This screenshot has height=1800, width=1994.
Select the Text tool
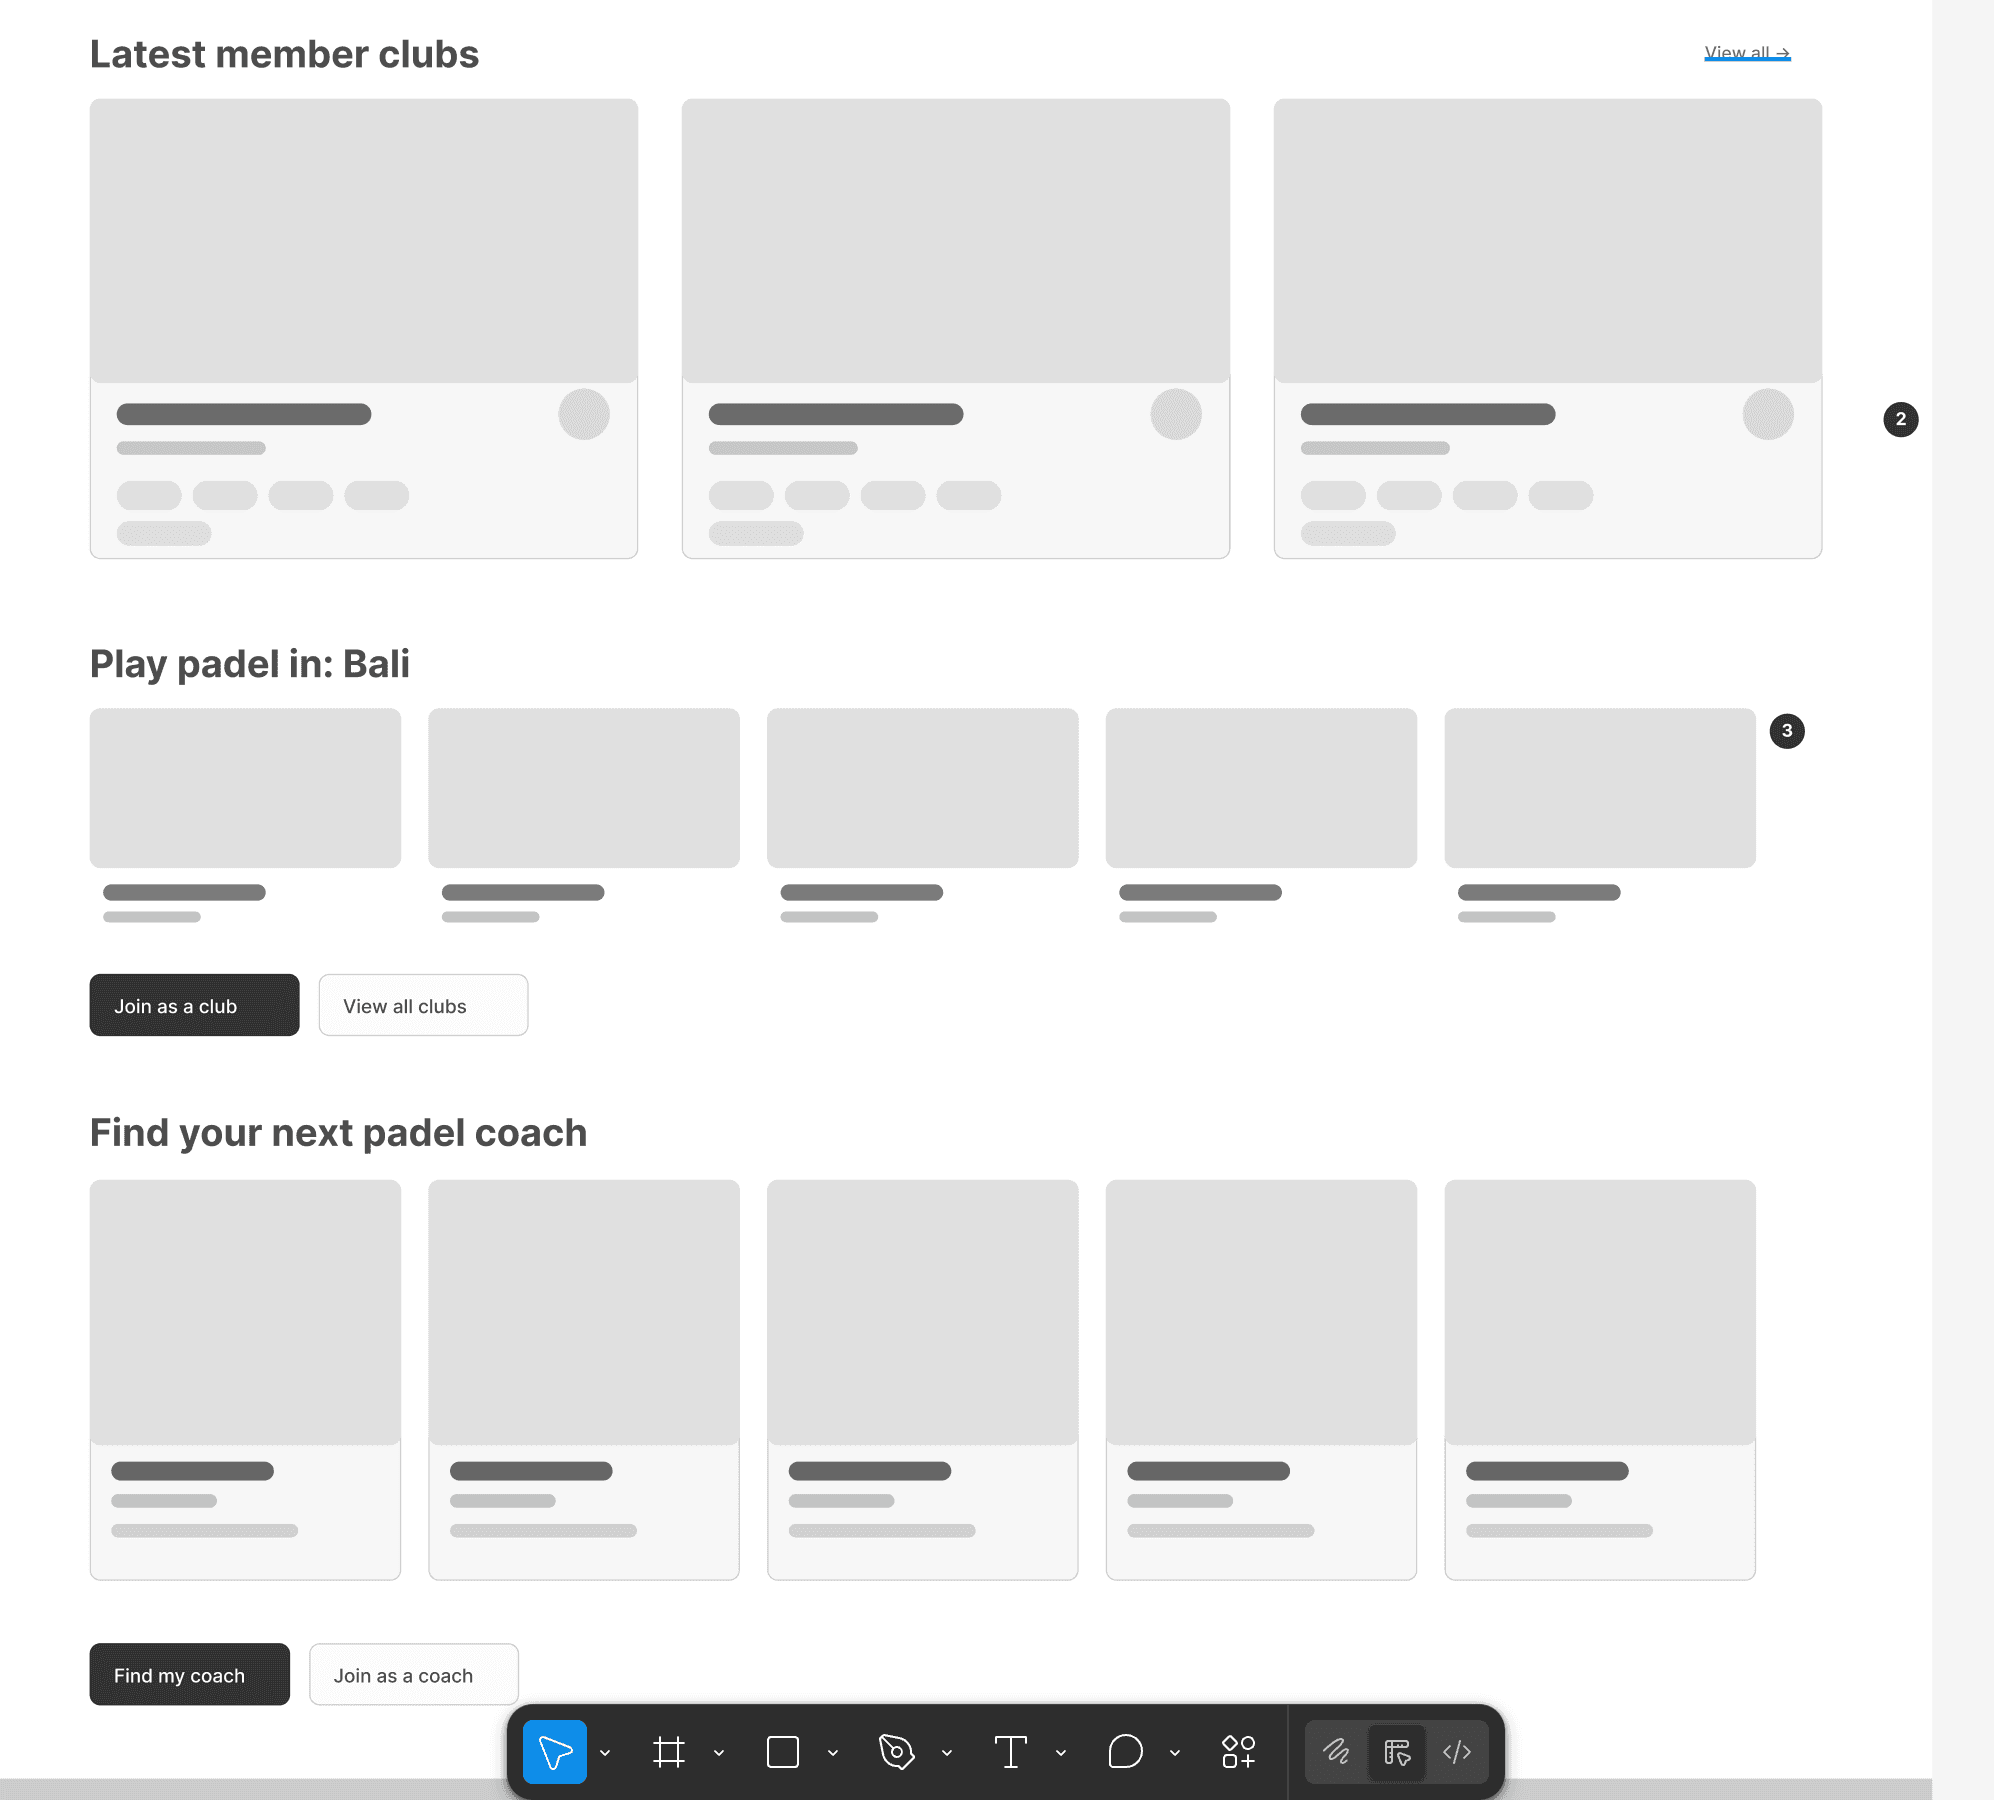point(1011,1752)
